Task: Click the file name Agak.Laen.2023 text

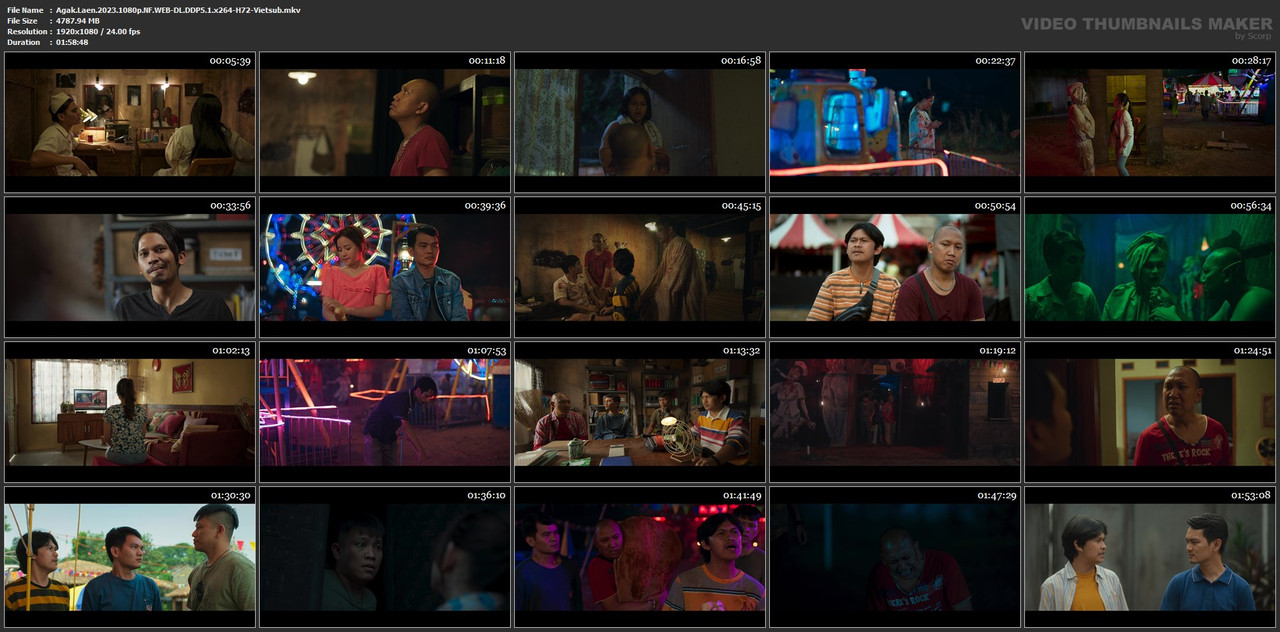Action: pos(178,10)
